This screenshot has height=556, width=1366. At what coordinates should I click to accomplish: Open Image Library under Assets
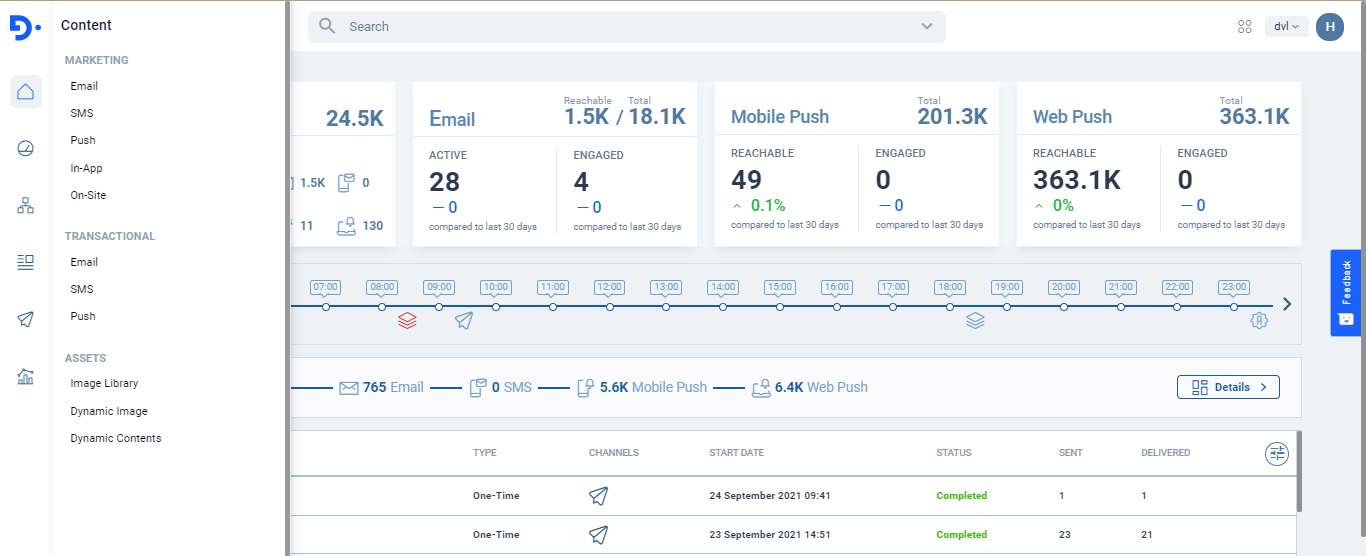104,383
